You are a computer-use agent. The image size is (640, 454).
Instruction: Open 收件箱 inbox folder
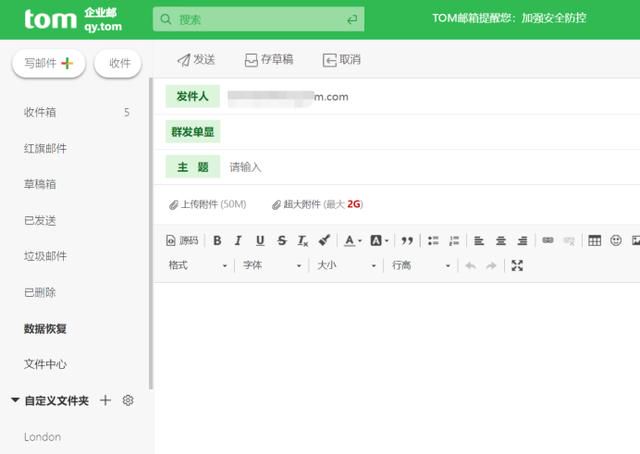tap(40, 112)
